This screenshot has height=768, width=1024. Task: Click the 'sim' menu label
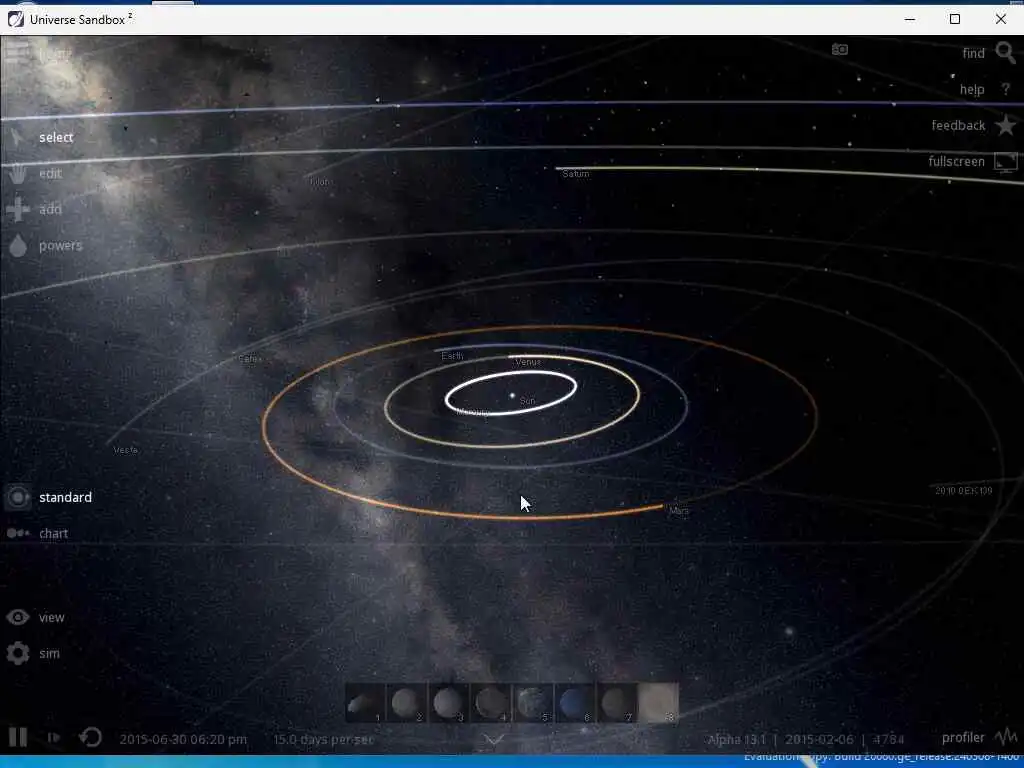coord(50,653)
